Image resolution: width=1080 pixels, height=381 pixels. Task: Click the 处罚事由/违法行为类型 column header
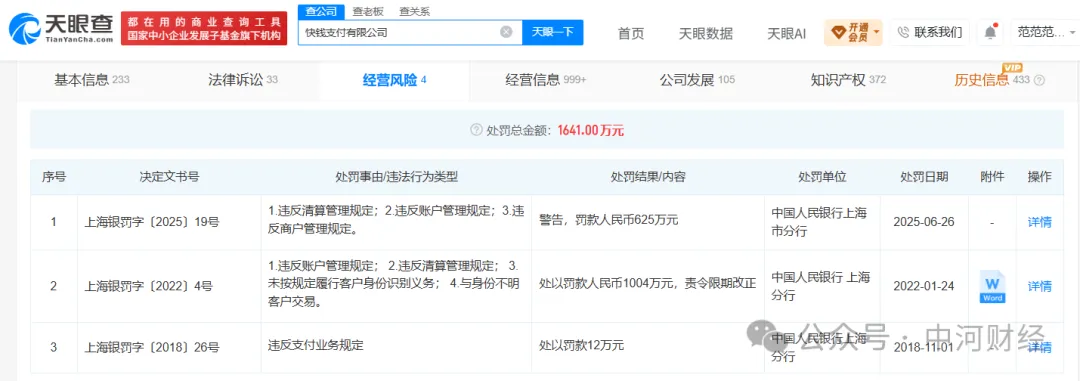click(396, 177)
